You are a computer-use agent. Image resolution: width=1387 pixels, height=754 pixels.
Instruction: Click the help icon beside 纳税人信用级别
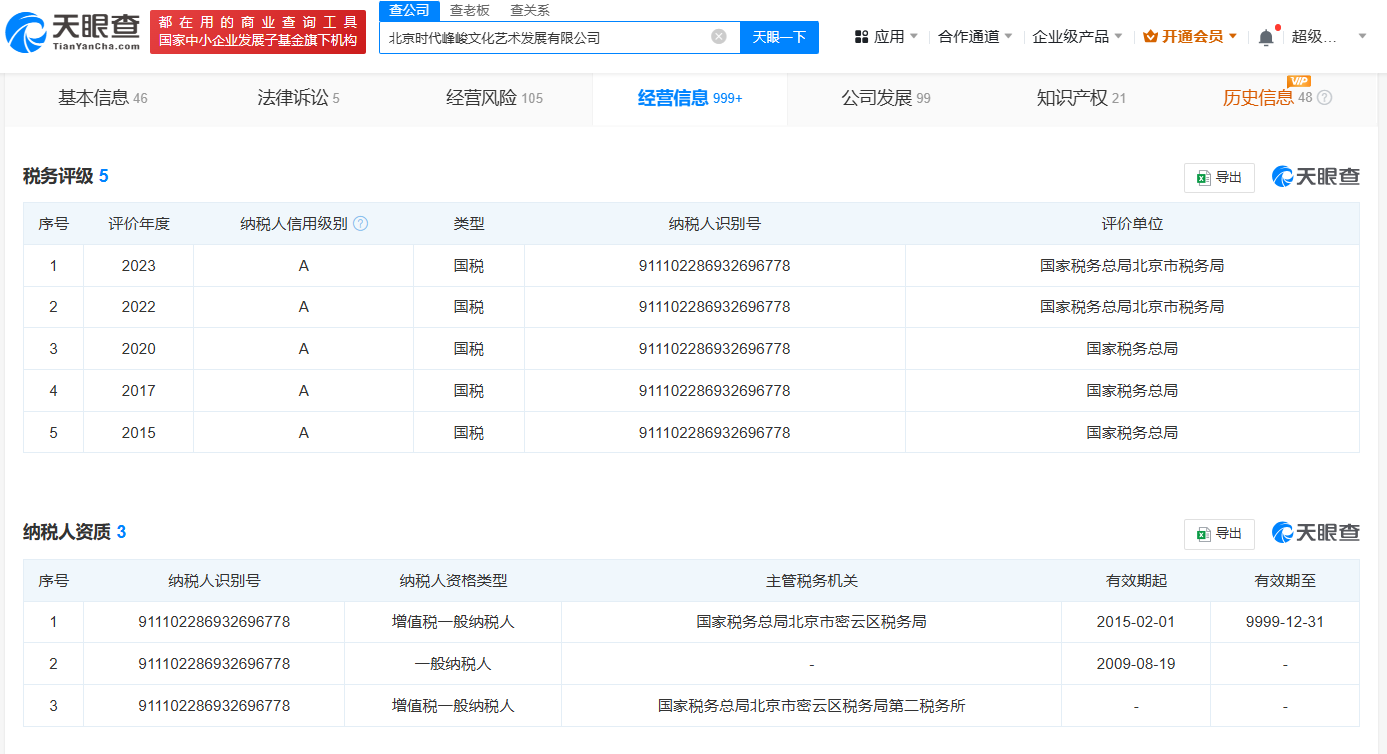pyautogui.click(x=360, y=224)
